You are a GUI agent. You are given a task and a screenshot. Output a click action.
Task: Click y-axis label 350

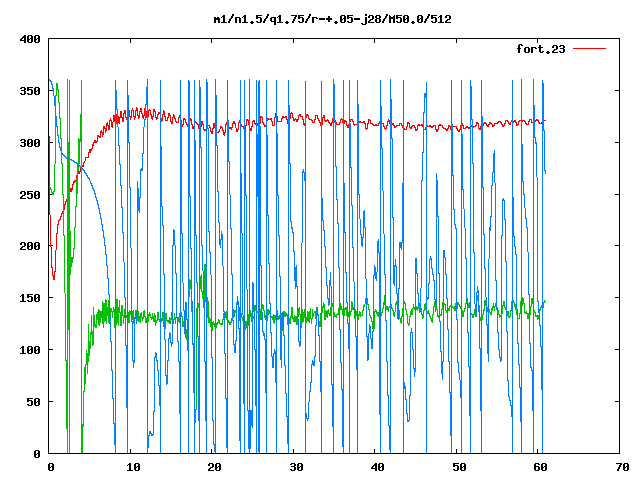coord(30,91)
